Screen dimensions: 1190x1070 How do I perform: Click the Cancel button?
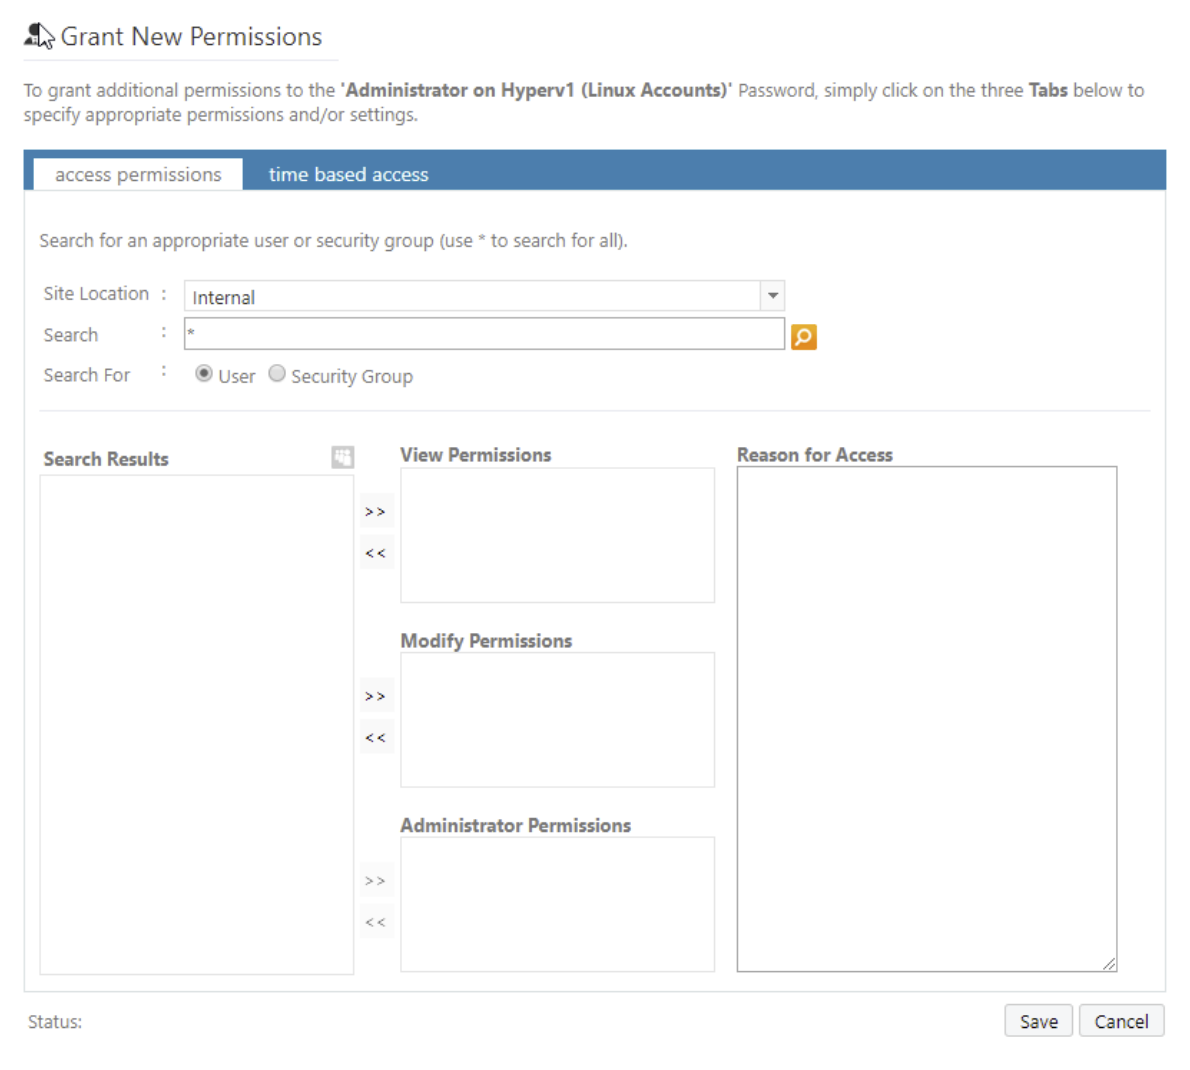pos(1121,1021)
